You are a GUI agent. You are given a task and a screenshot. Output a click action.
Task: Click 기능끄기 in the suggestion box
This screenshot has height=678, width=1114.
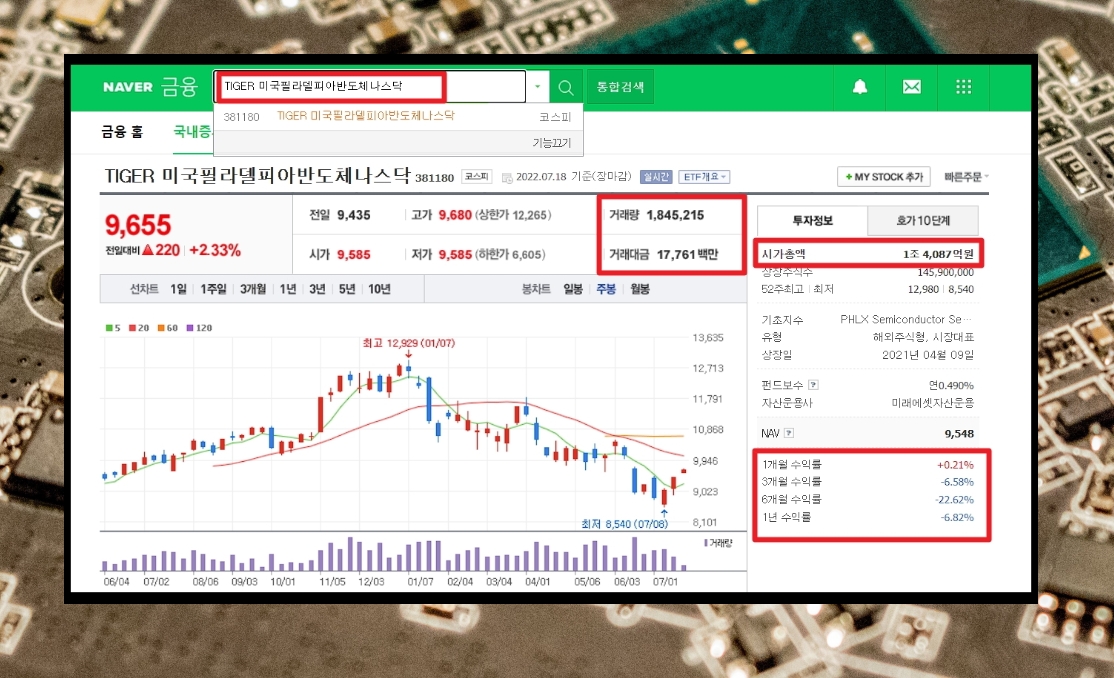[552, 143]
